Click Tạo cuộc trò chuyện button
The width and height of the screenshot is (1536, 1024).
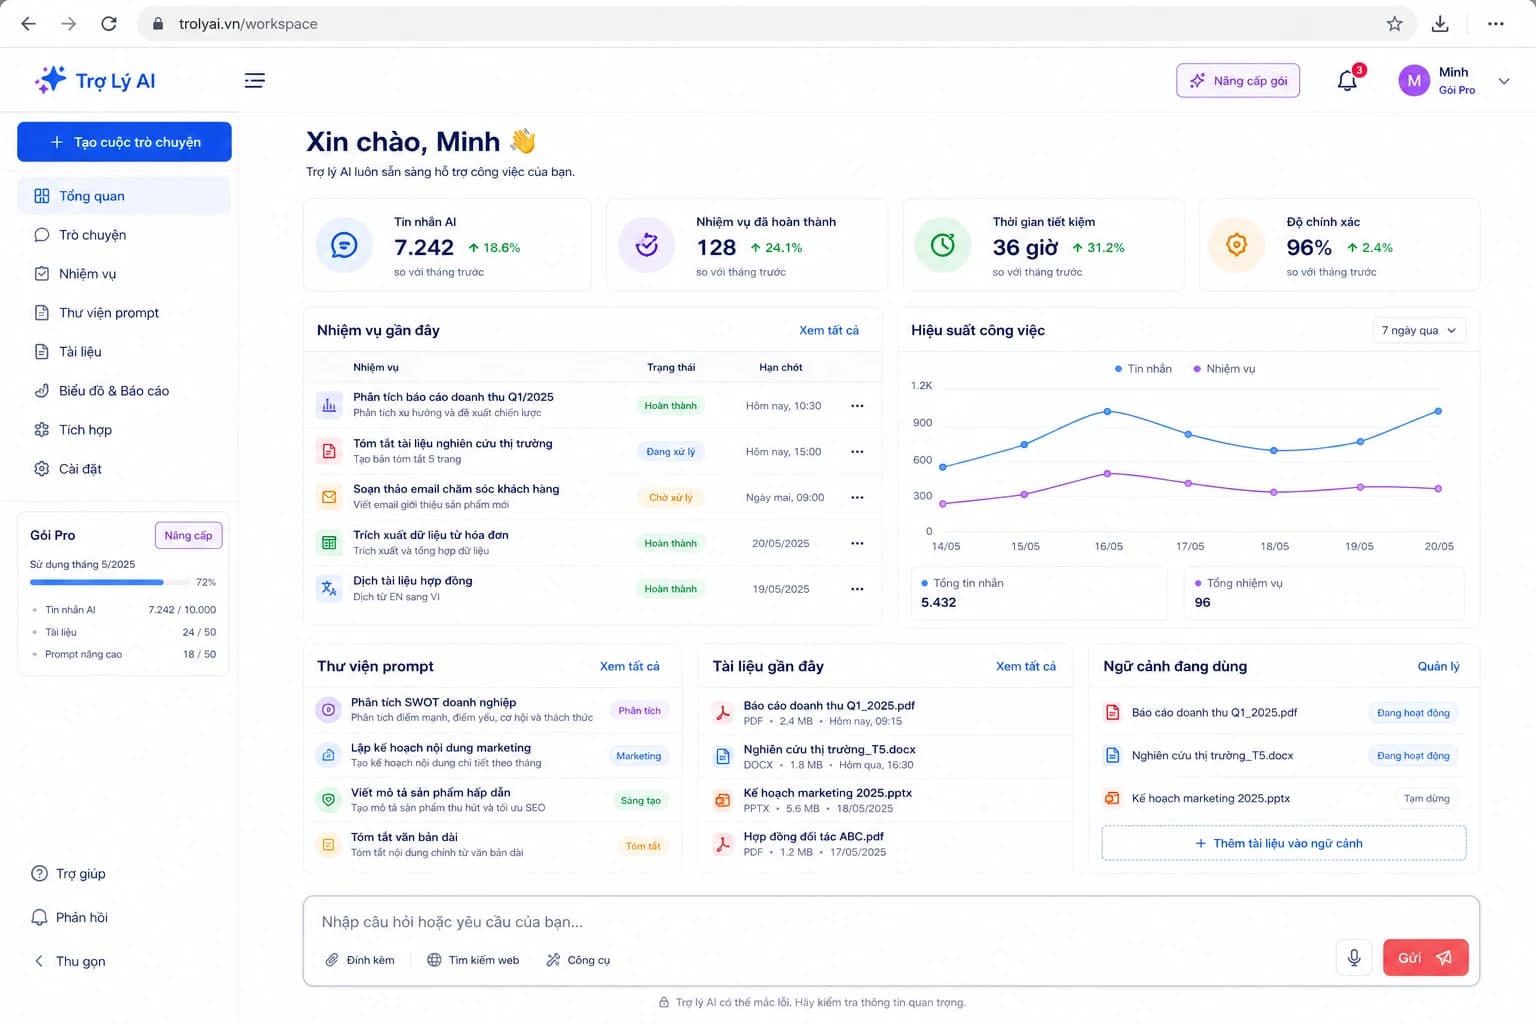[x=124, y=142]
